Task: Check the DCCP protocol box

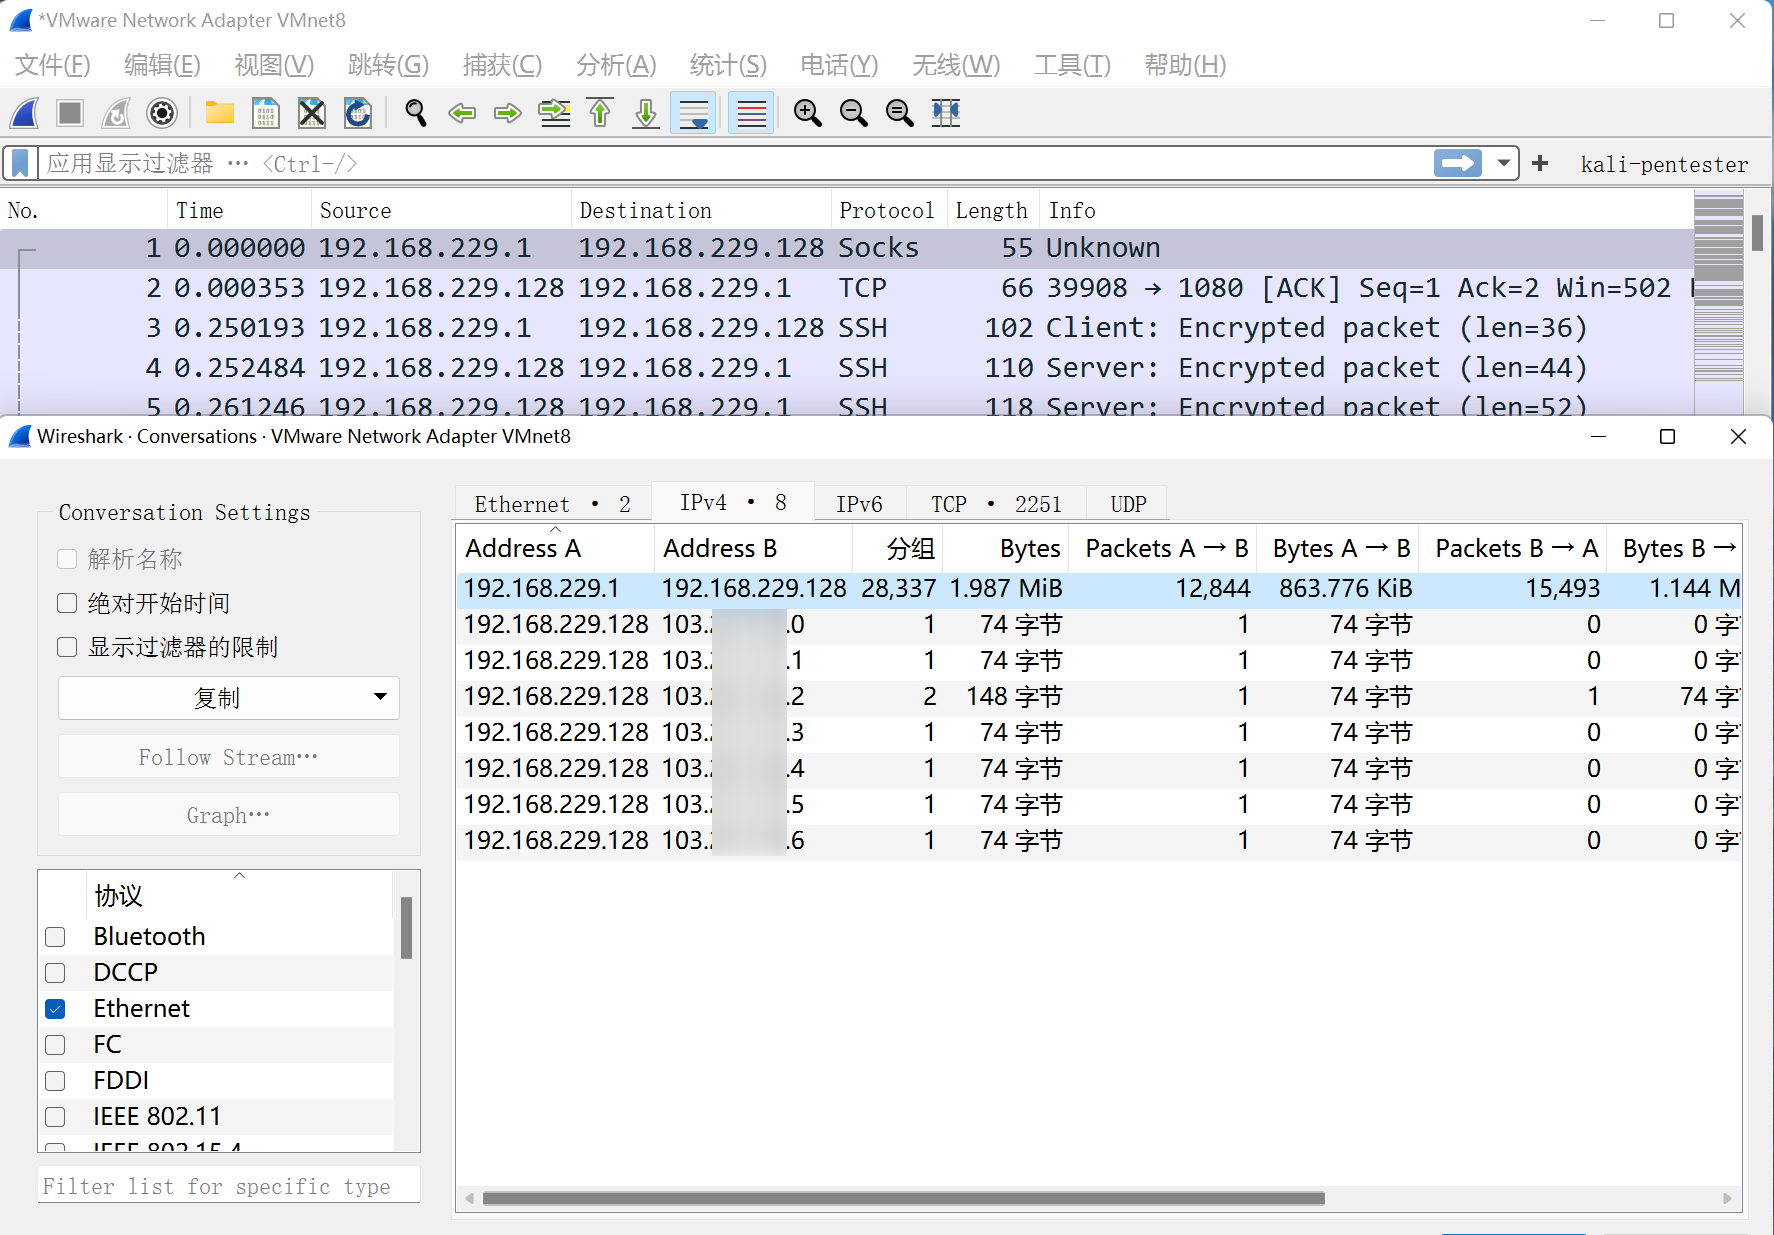Action: point(55,973)
